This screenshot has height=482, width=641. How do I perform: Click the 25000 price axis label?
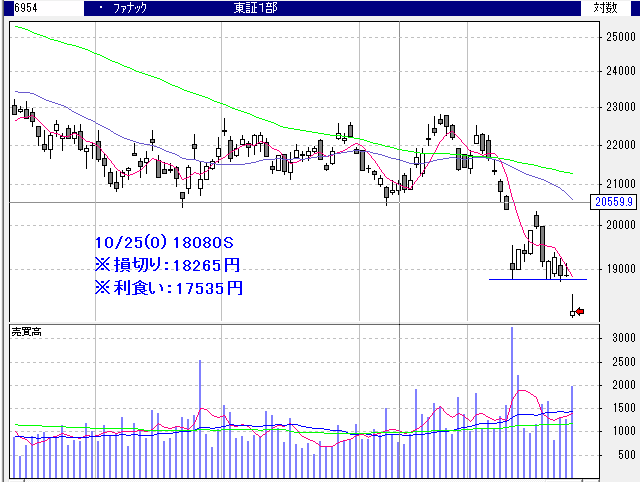pos(621,37)
